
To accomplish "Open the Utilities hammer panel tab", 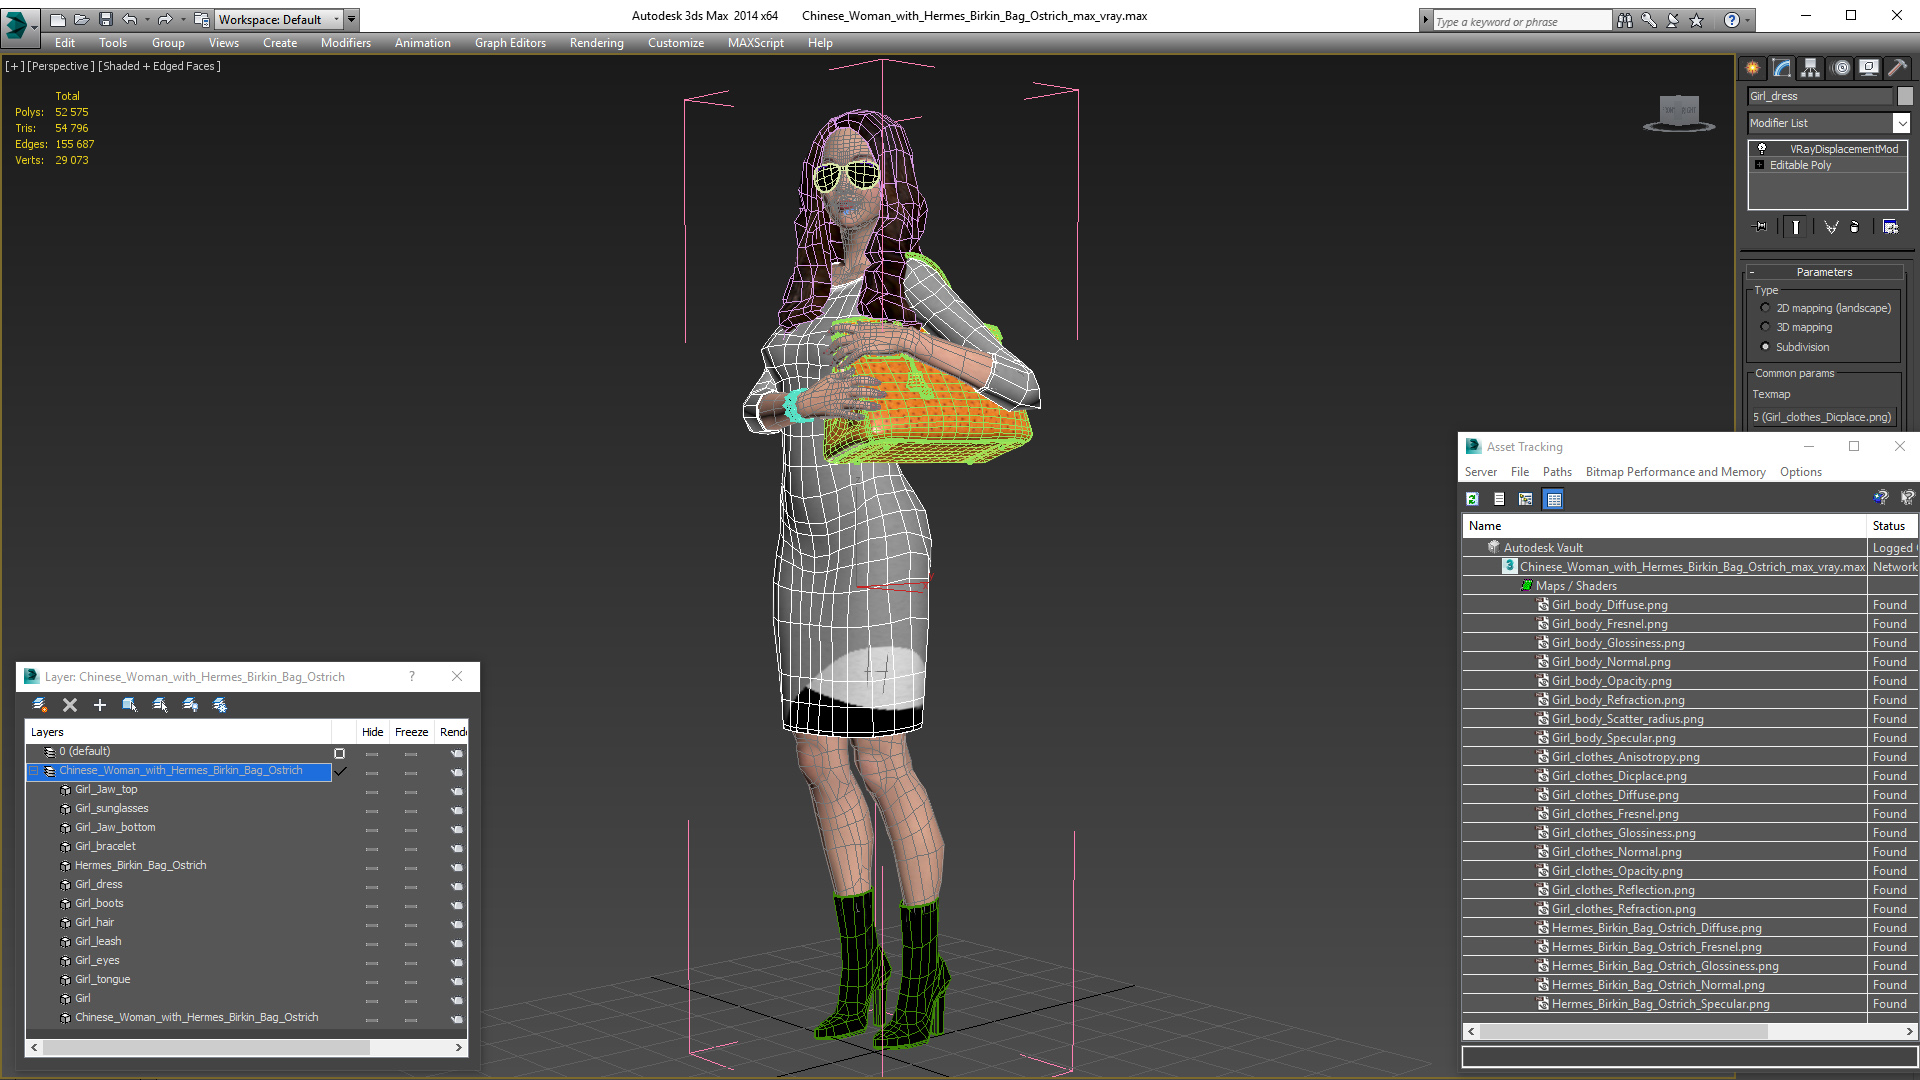I will click(x=1897, y=68).
